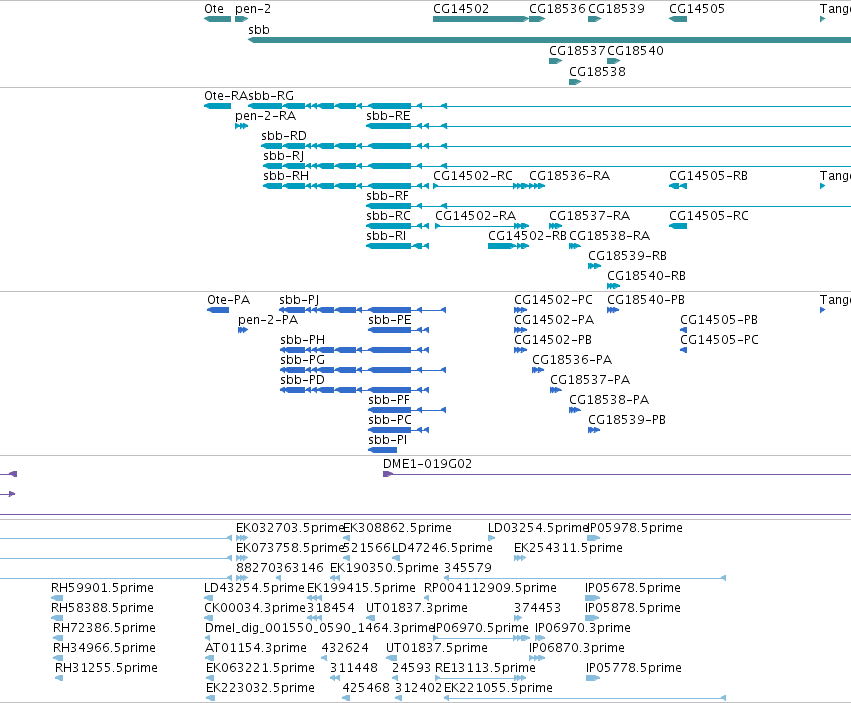The width and height of the screenshot is (851, 703).
Task: Select the pen-2-RA transcript label
Action: (265, 116)
